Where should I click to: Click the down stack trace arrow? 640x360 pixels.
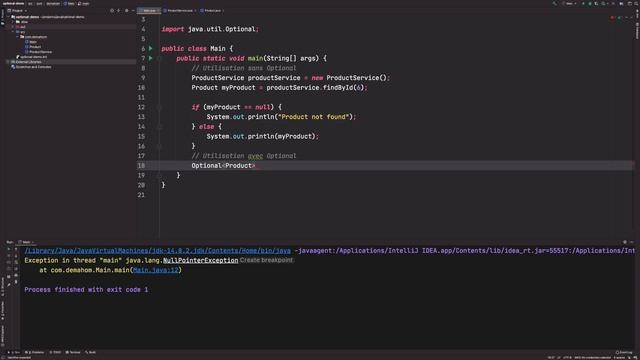[16, 256]
